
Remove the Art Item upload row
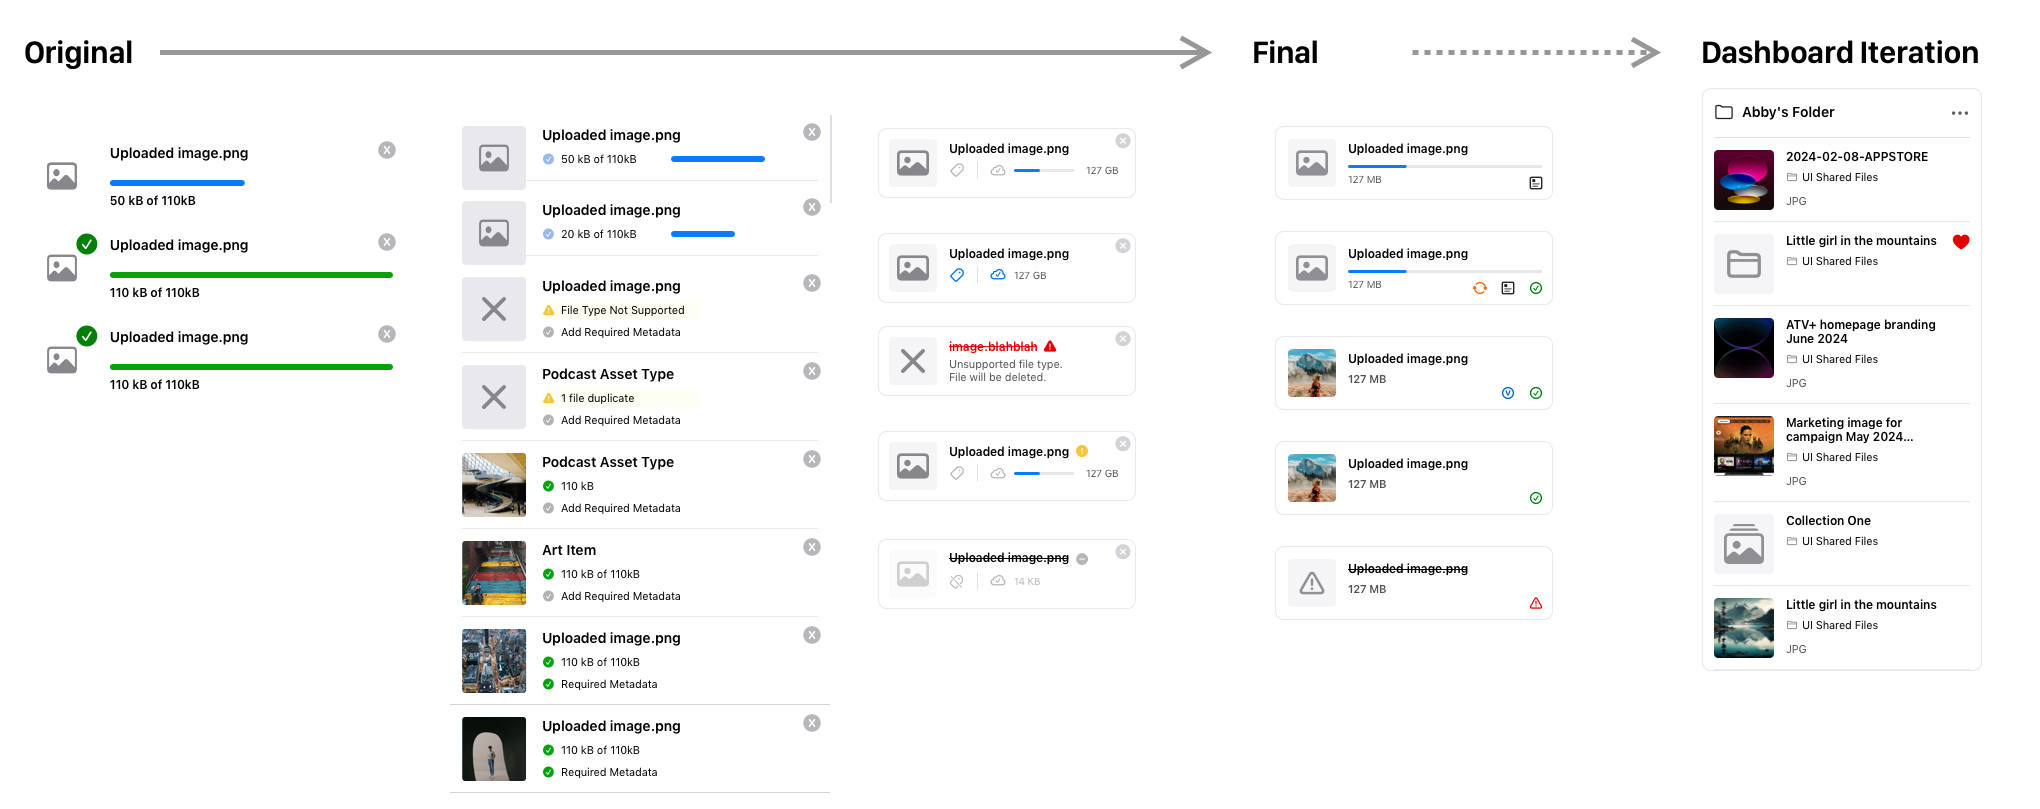812,547
